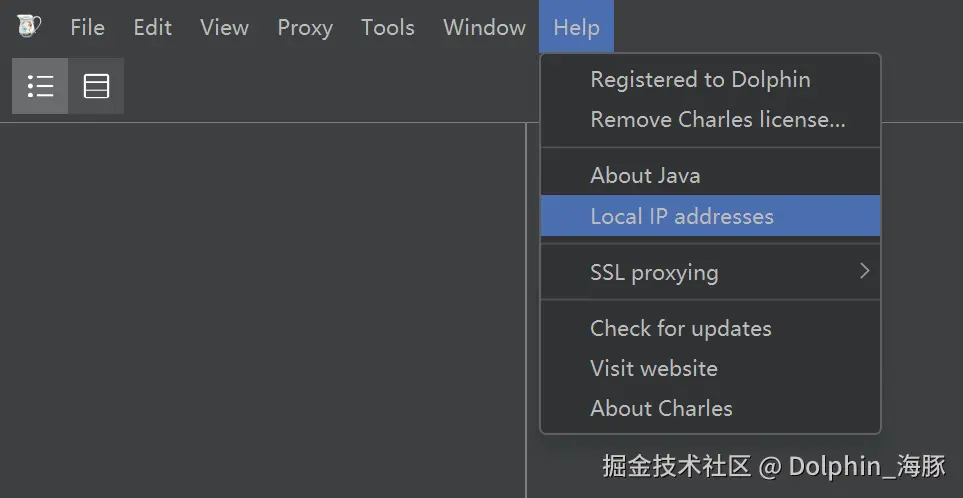Open the Tools menu

(388, 27)
